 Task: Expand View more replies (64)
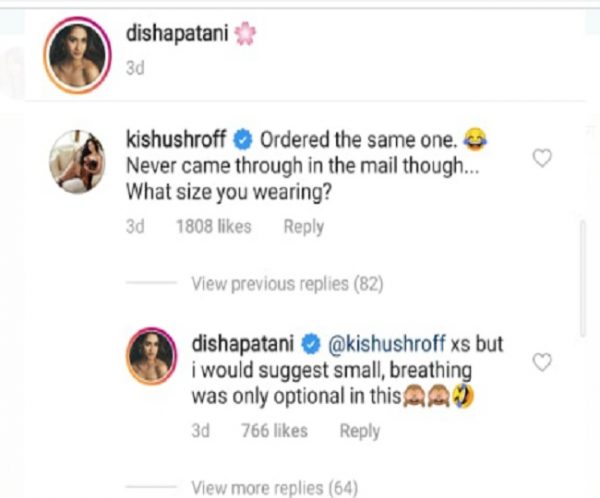(275, 488)
